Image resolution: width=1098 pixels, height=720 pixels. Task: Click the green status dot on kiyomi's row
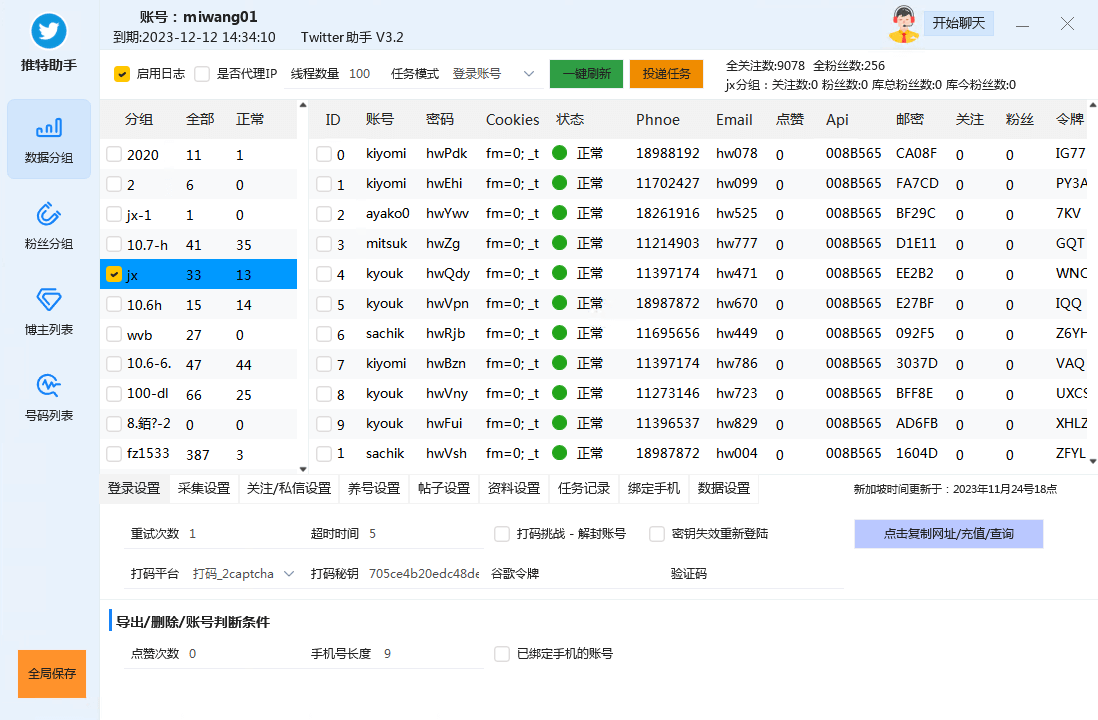pyautogui.click(x=561, y=155)
